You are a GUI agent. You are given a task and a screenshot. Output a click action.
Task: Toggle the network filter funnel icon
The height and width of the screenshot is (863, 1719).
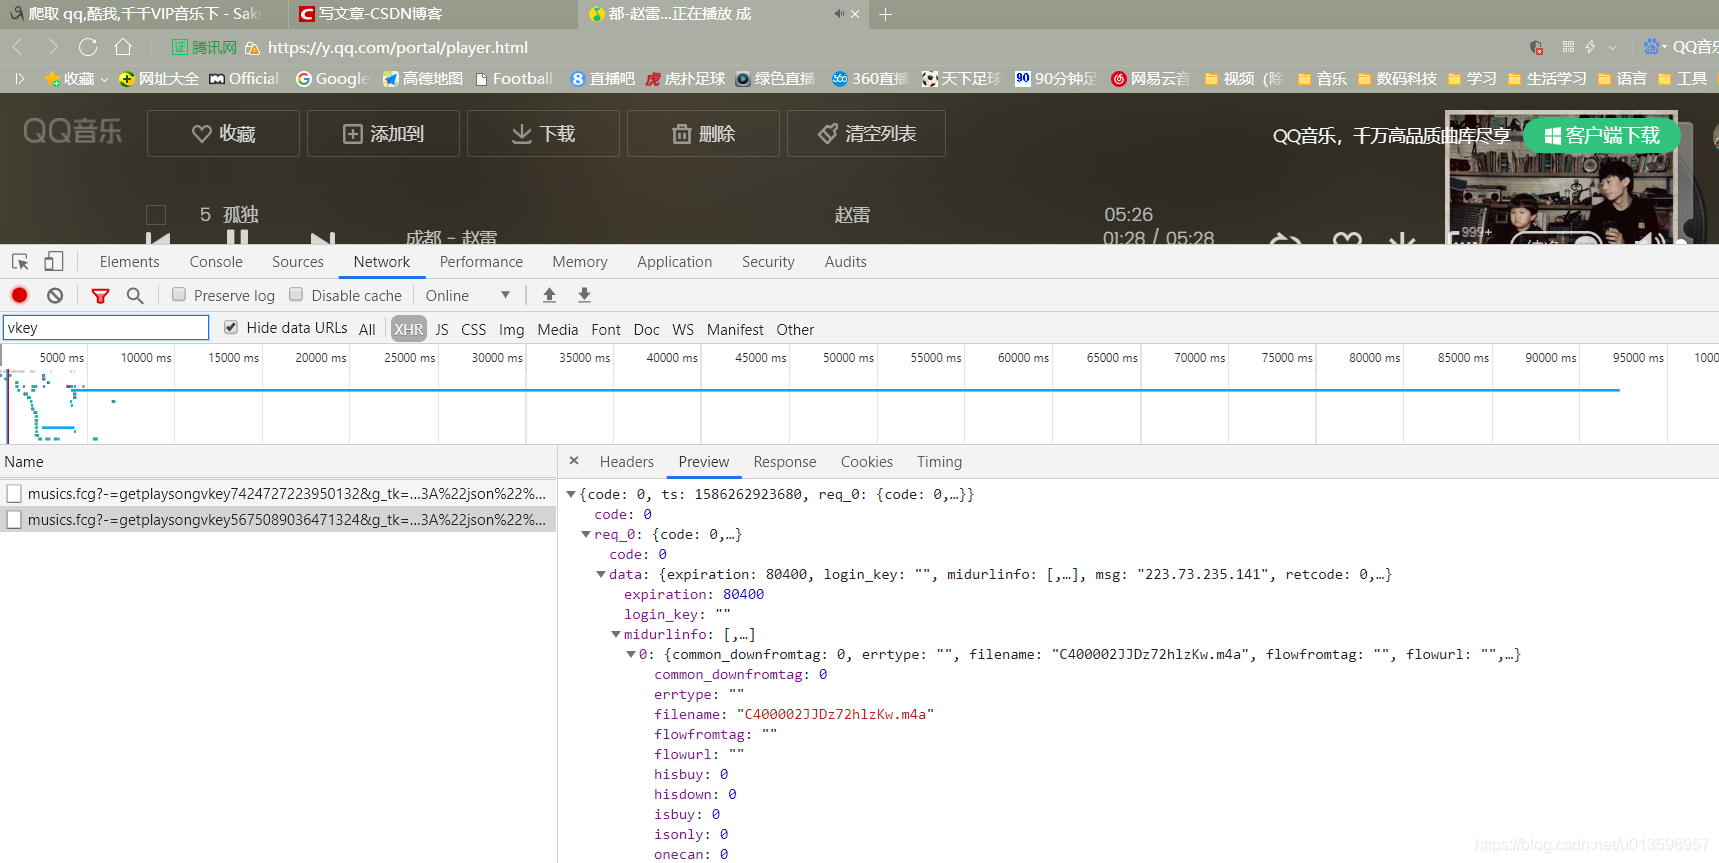click(100, 296)
